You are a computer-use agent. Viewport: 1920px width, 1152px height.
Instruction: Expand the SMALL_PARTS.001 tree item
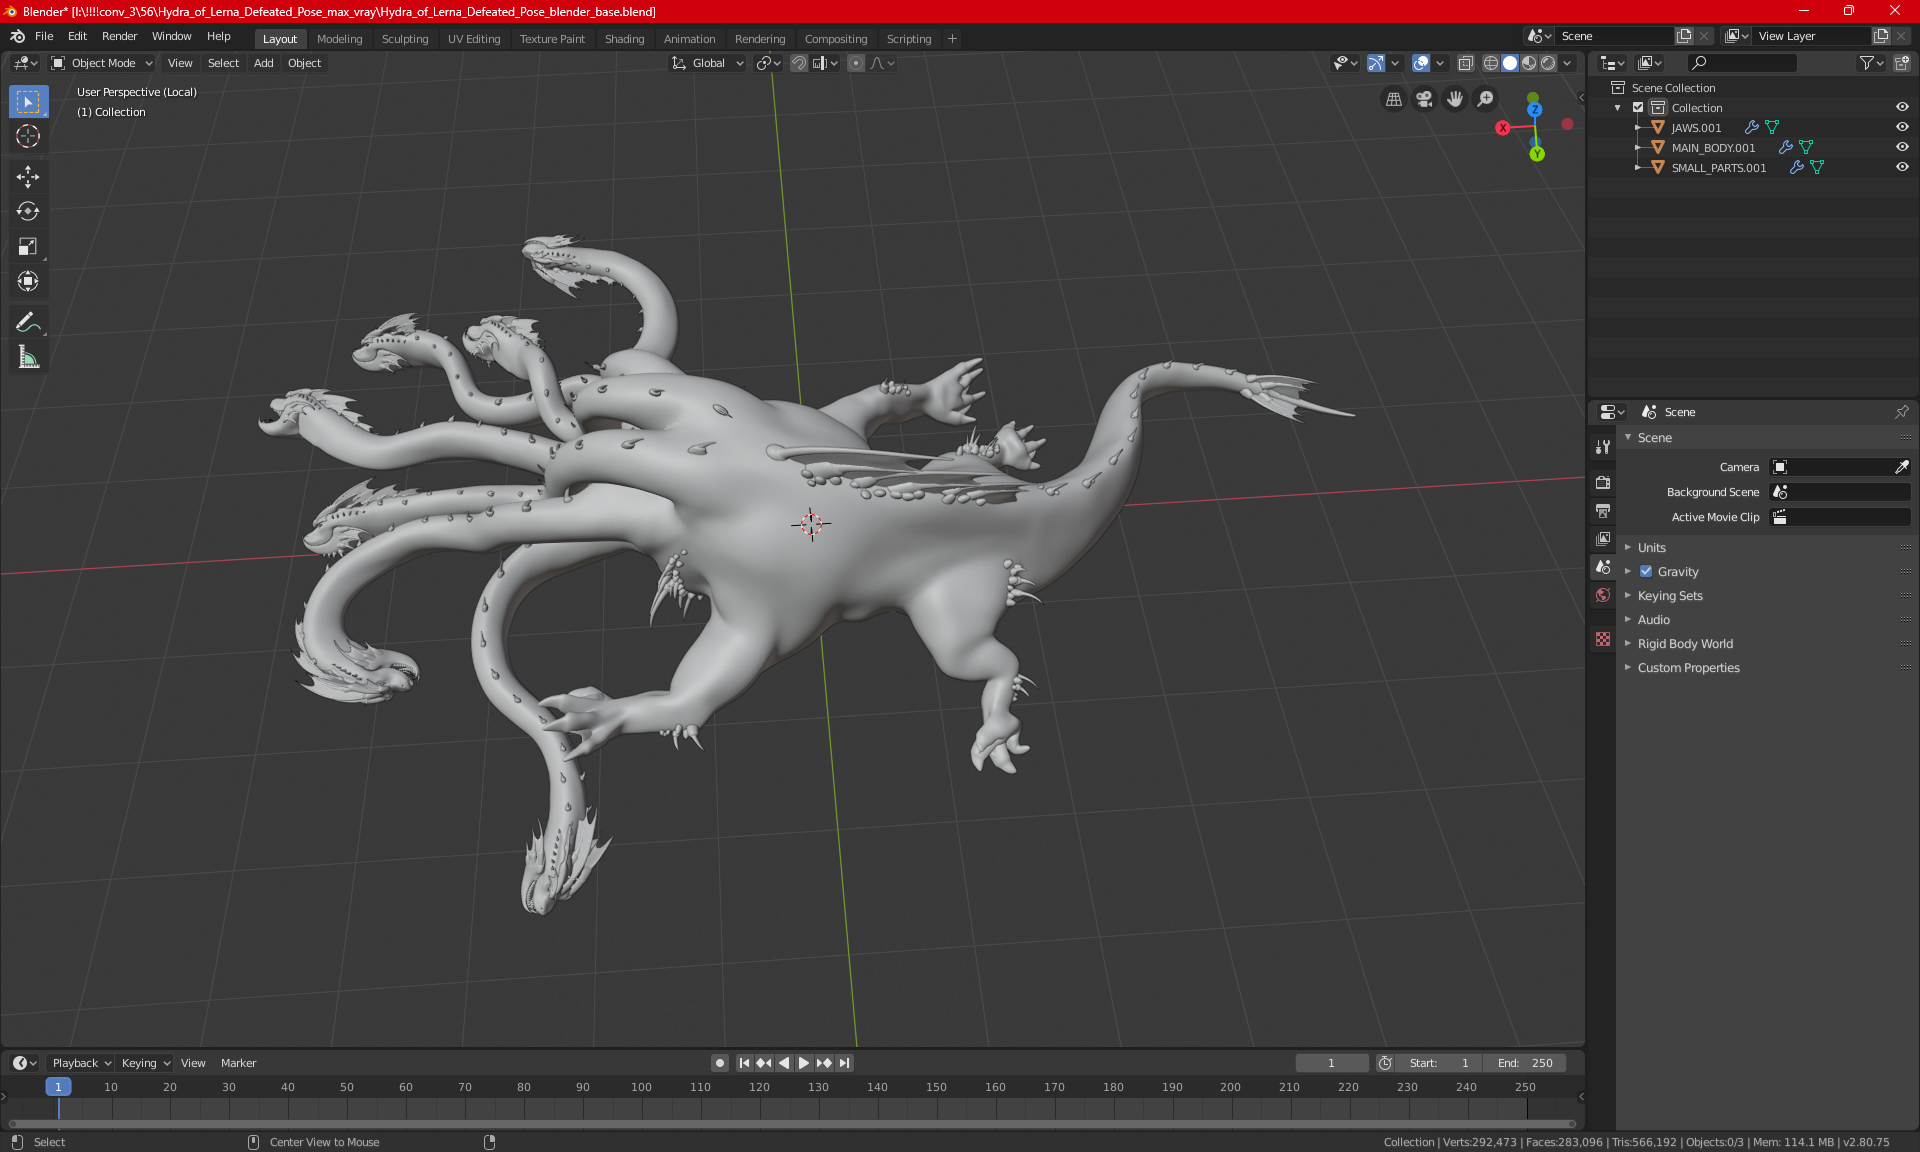coord(1637,168)
